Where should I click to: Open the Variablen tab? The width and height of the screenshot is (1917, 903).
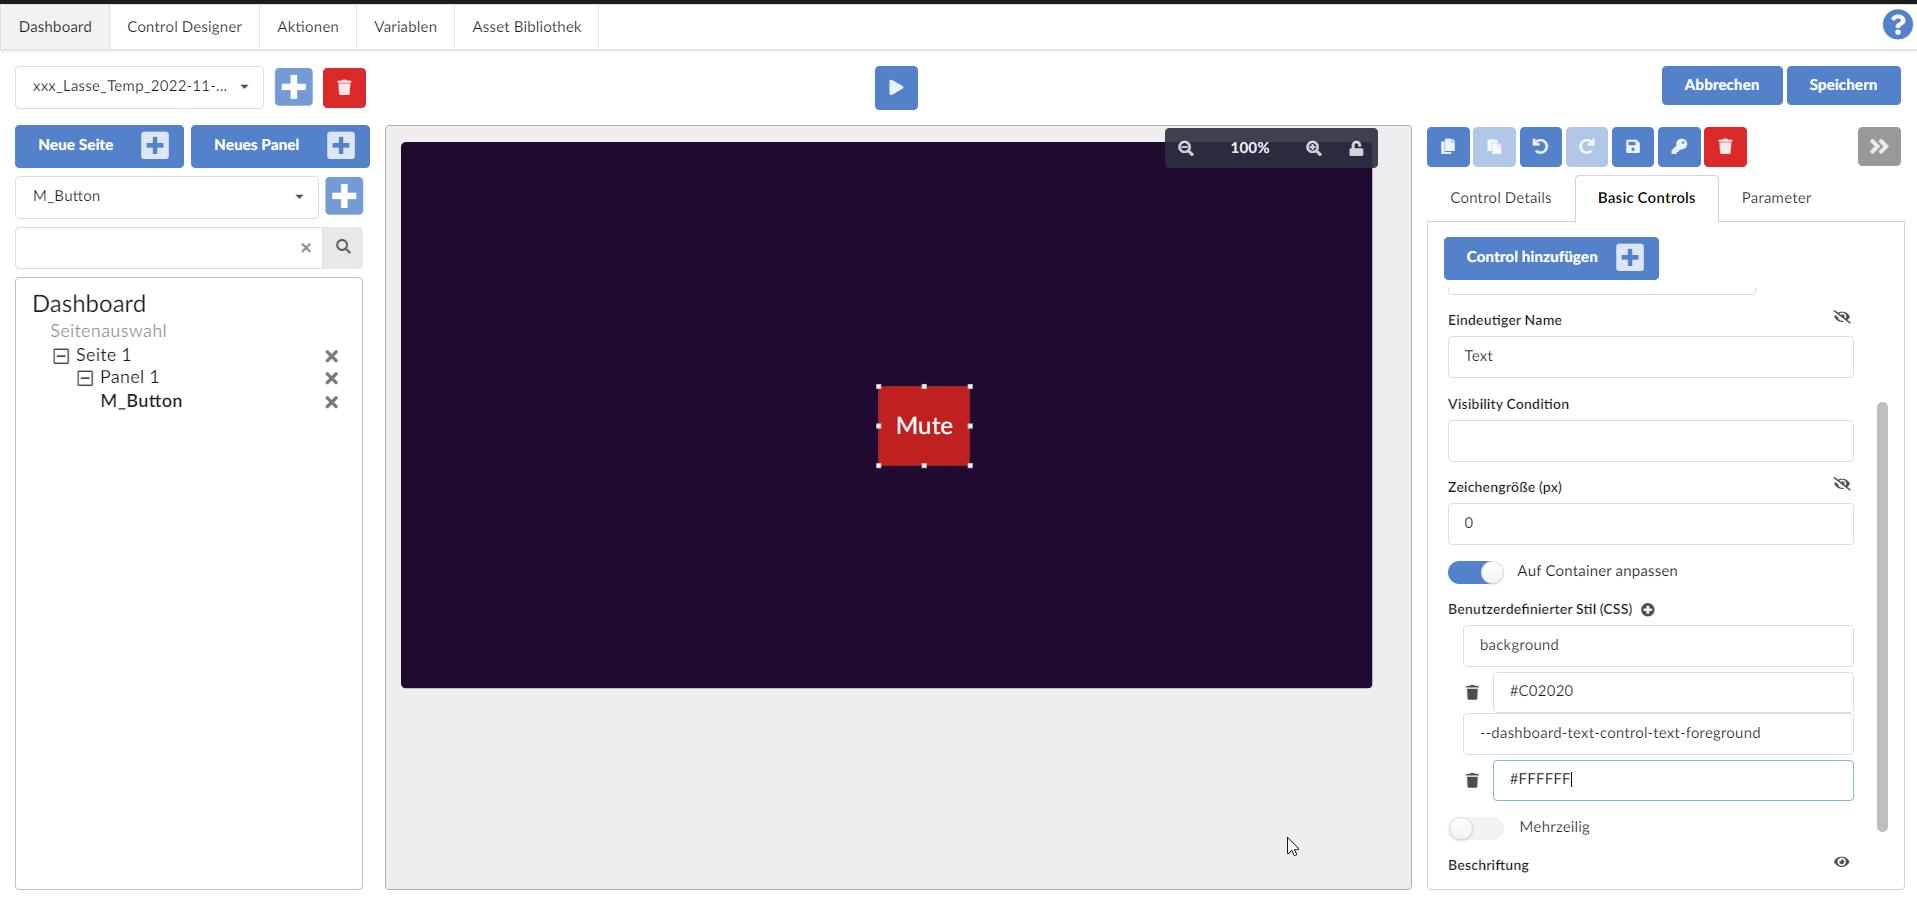405,27
